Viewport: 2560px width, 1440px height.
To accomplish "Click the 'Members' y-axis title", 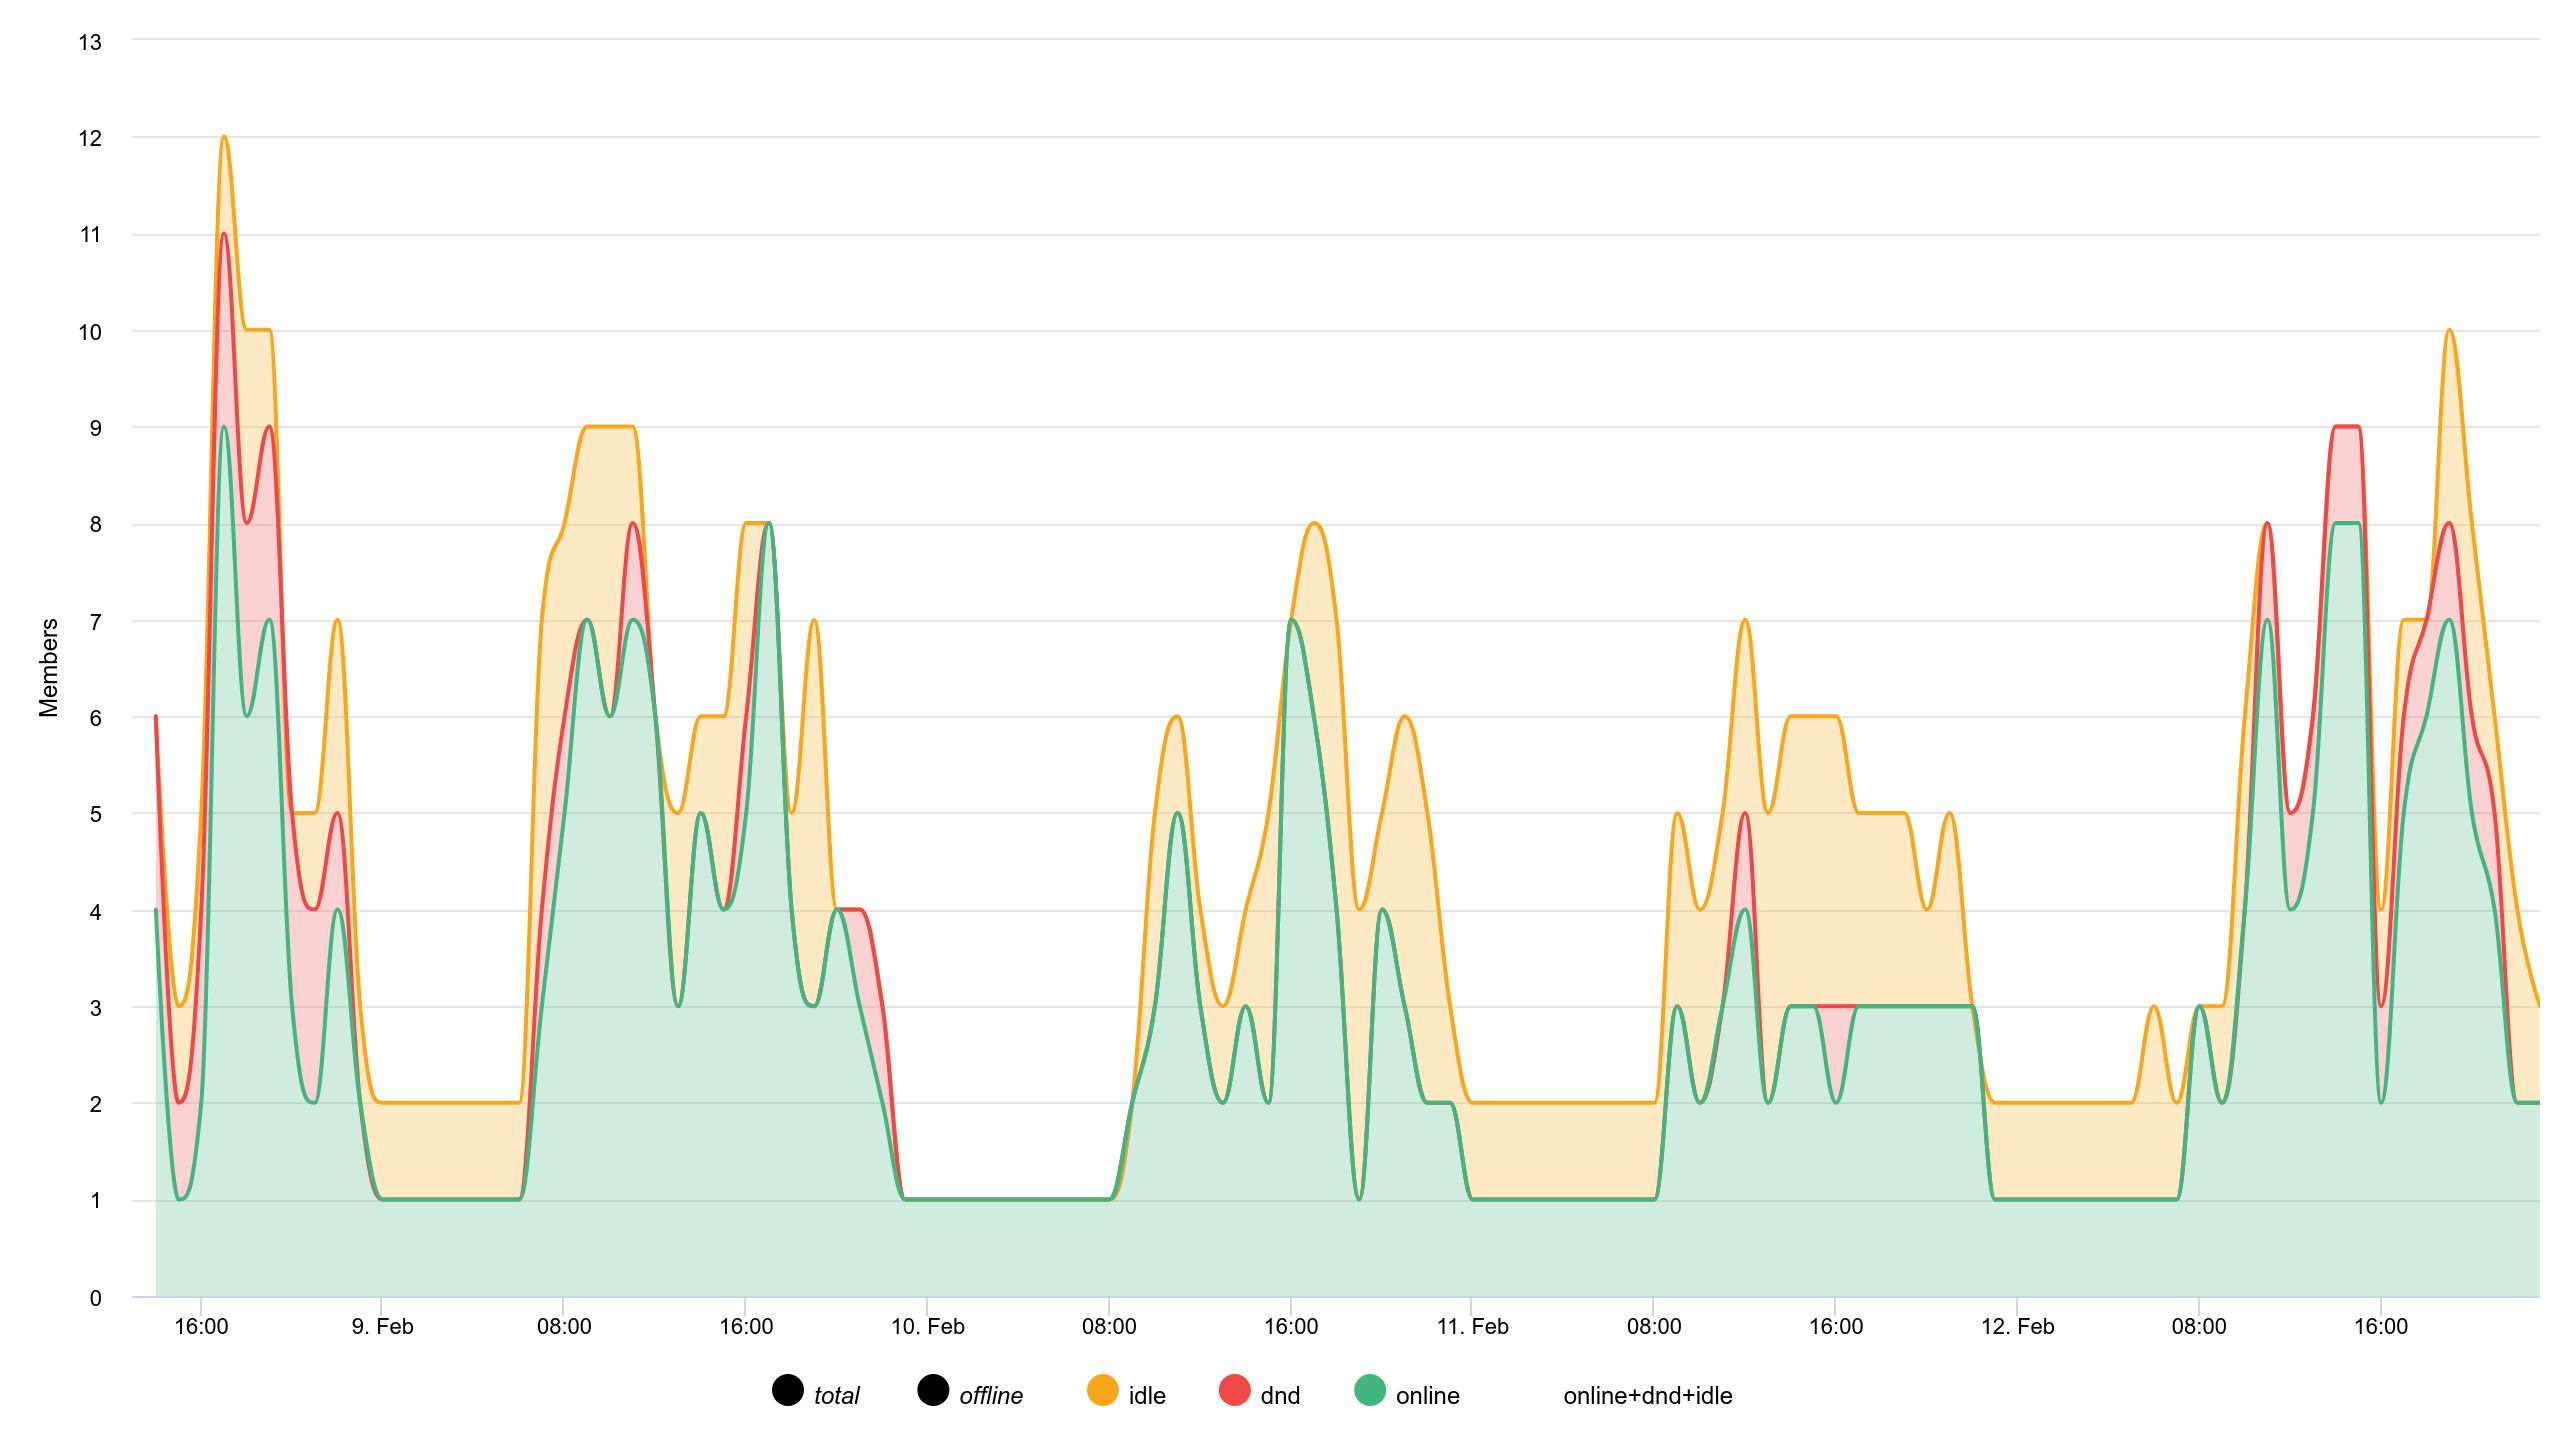I will (49, 668).
